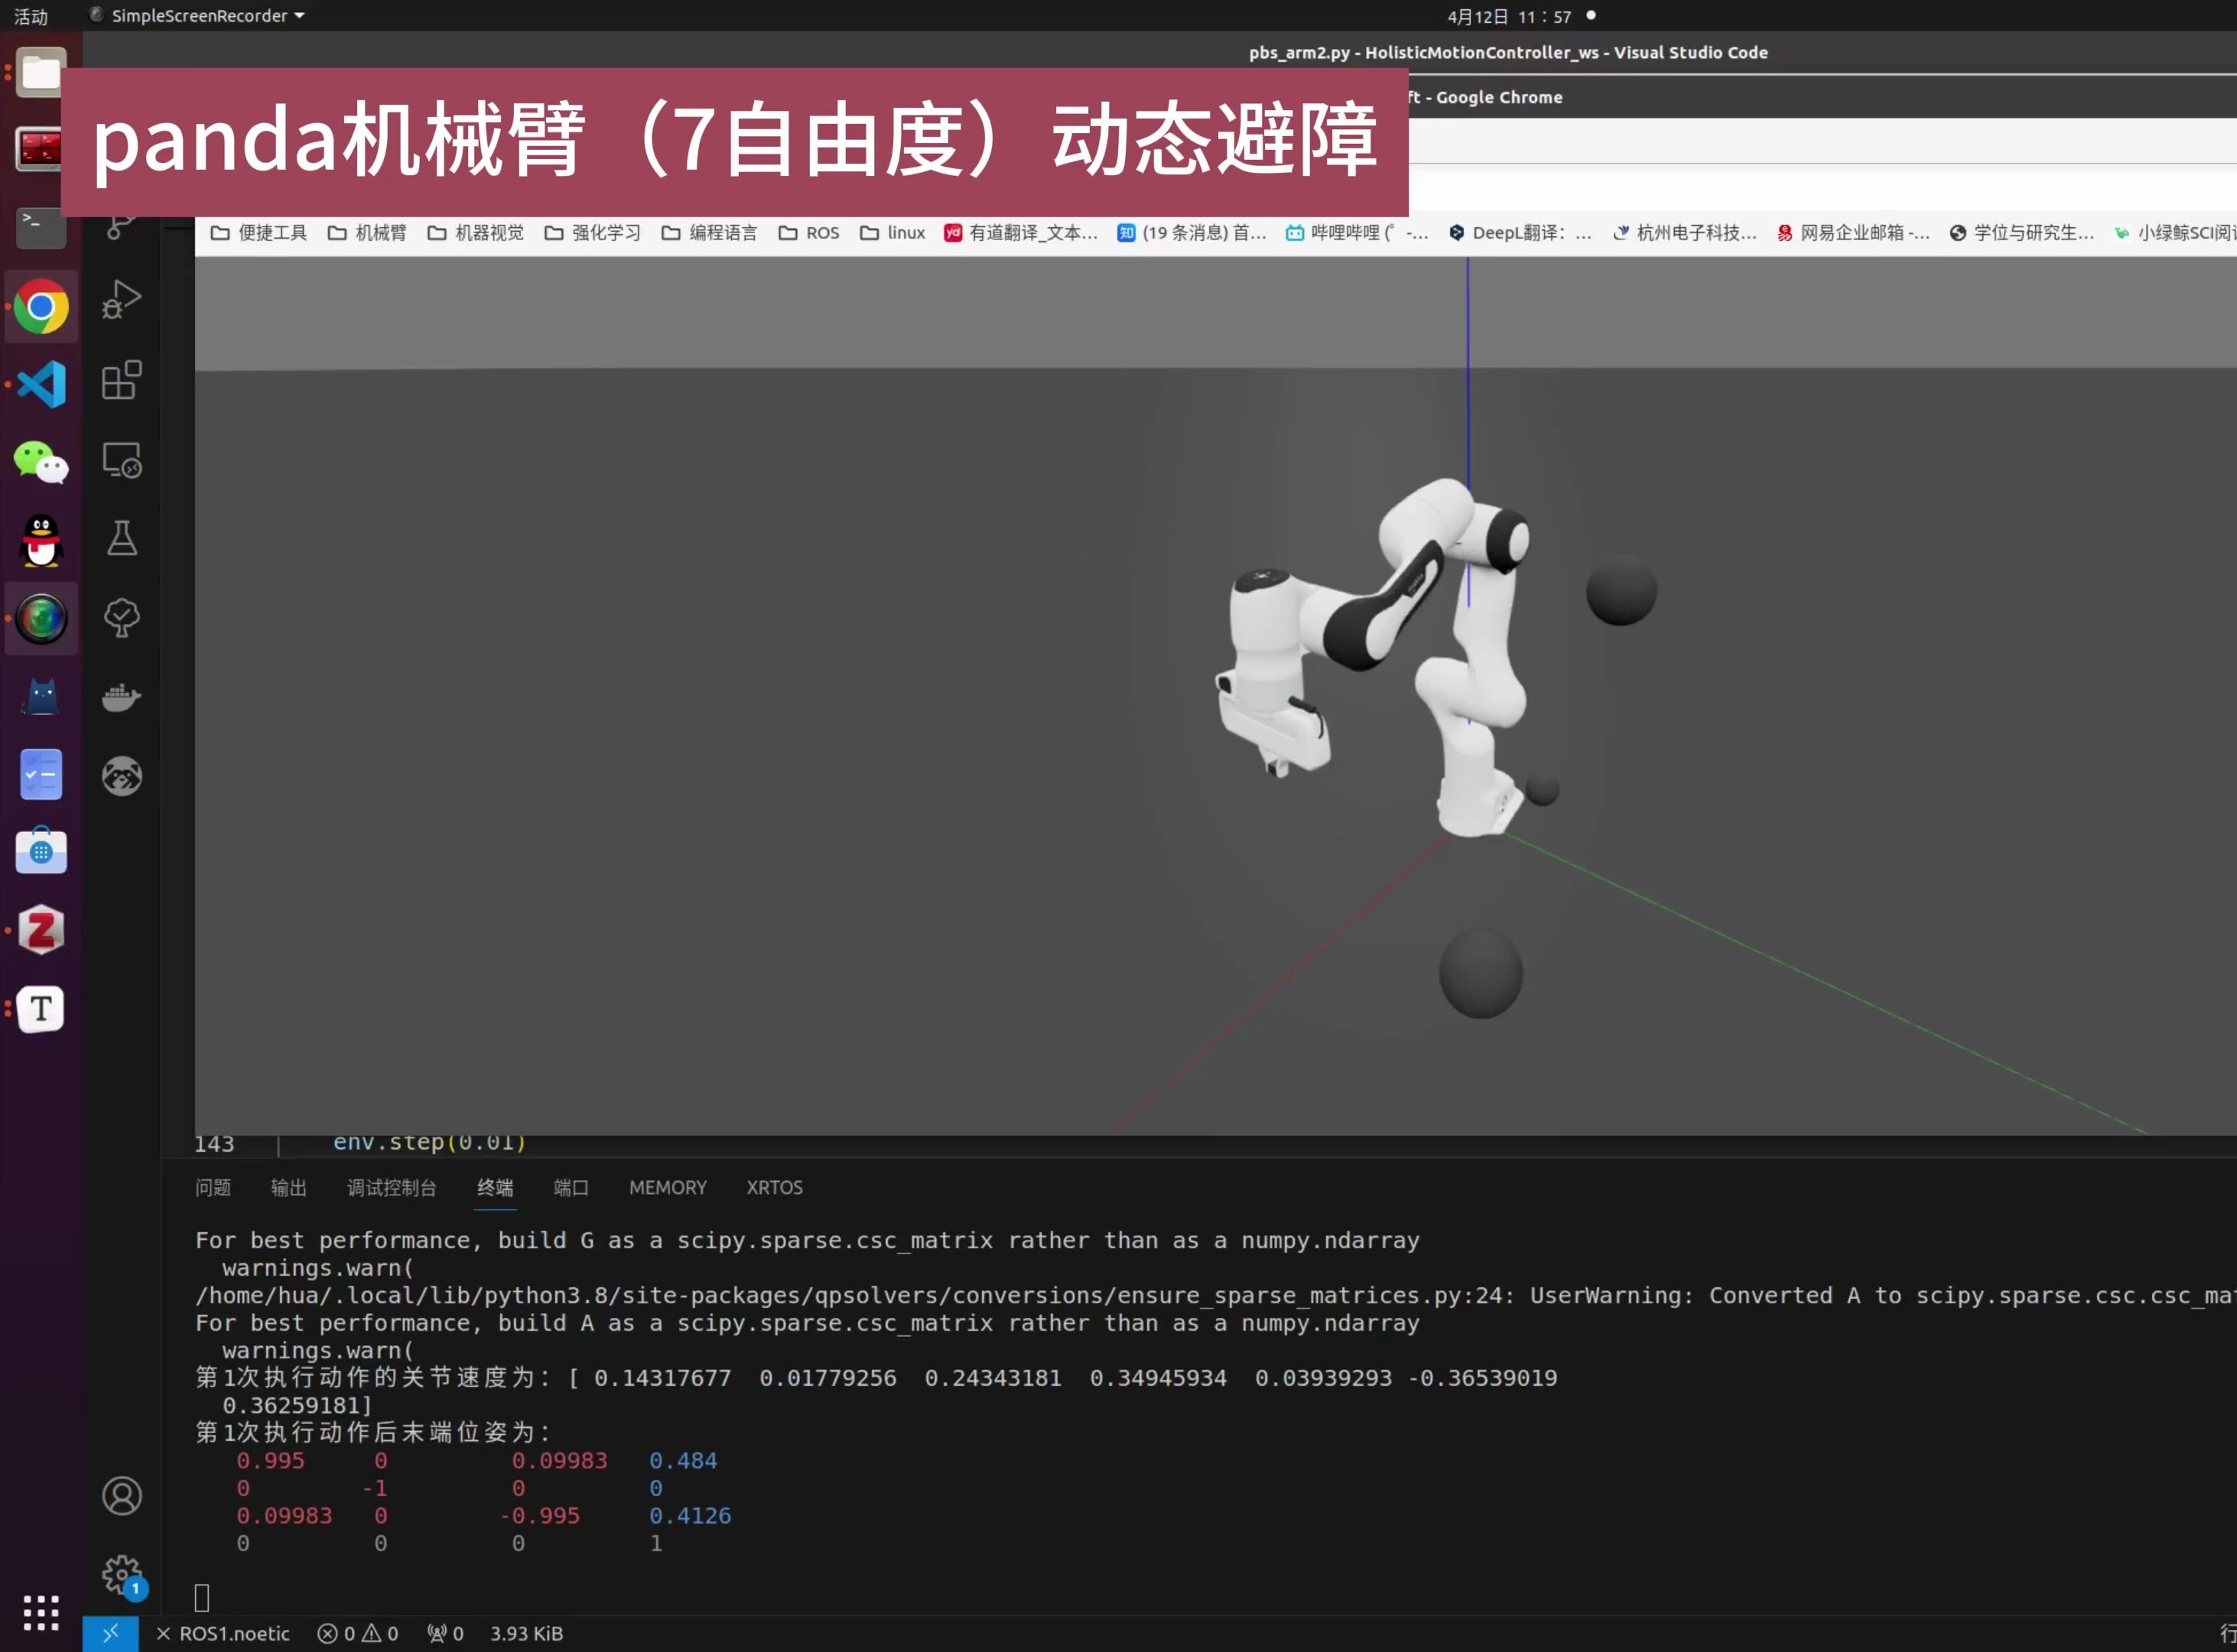Click the remote window indicator in status bar
This screenshot has width=2237, height=1652.
pos(110,1633)
